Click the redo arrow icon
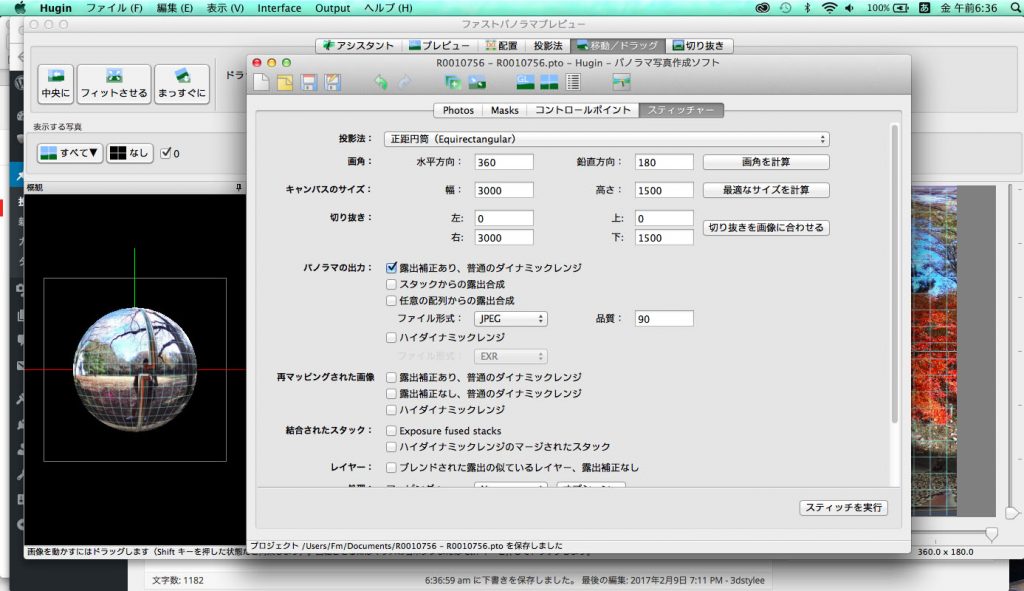The height and width of the screenshot is (591, 1024). 405,82
